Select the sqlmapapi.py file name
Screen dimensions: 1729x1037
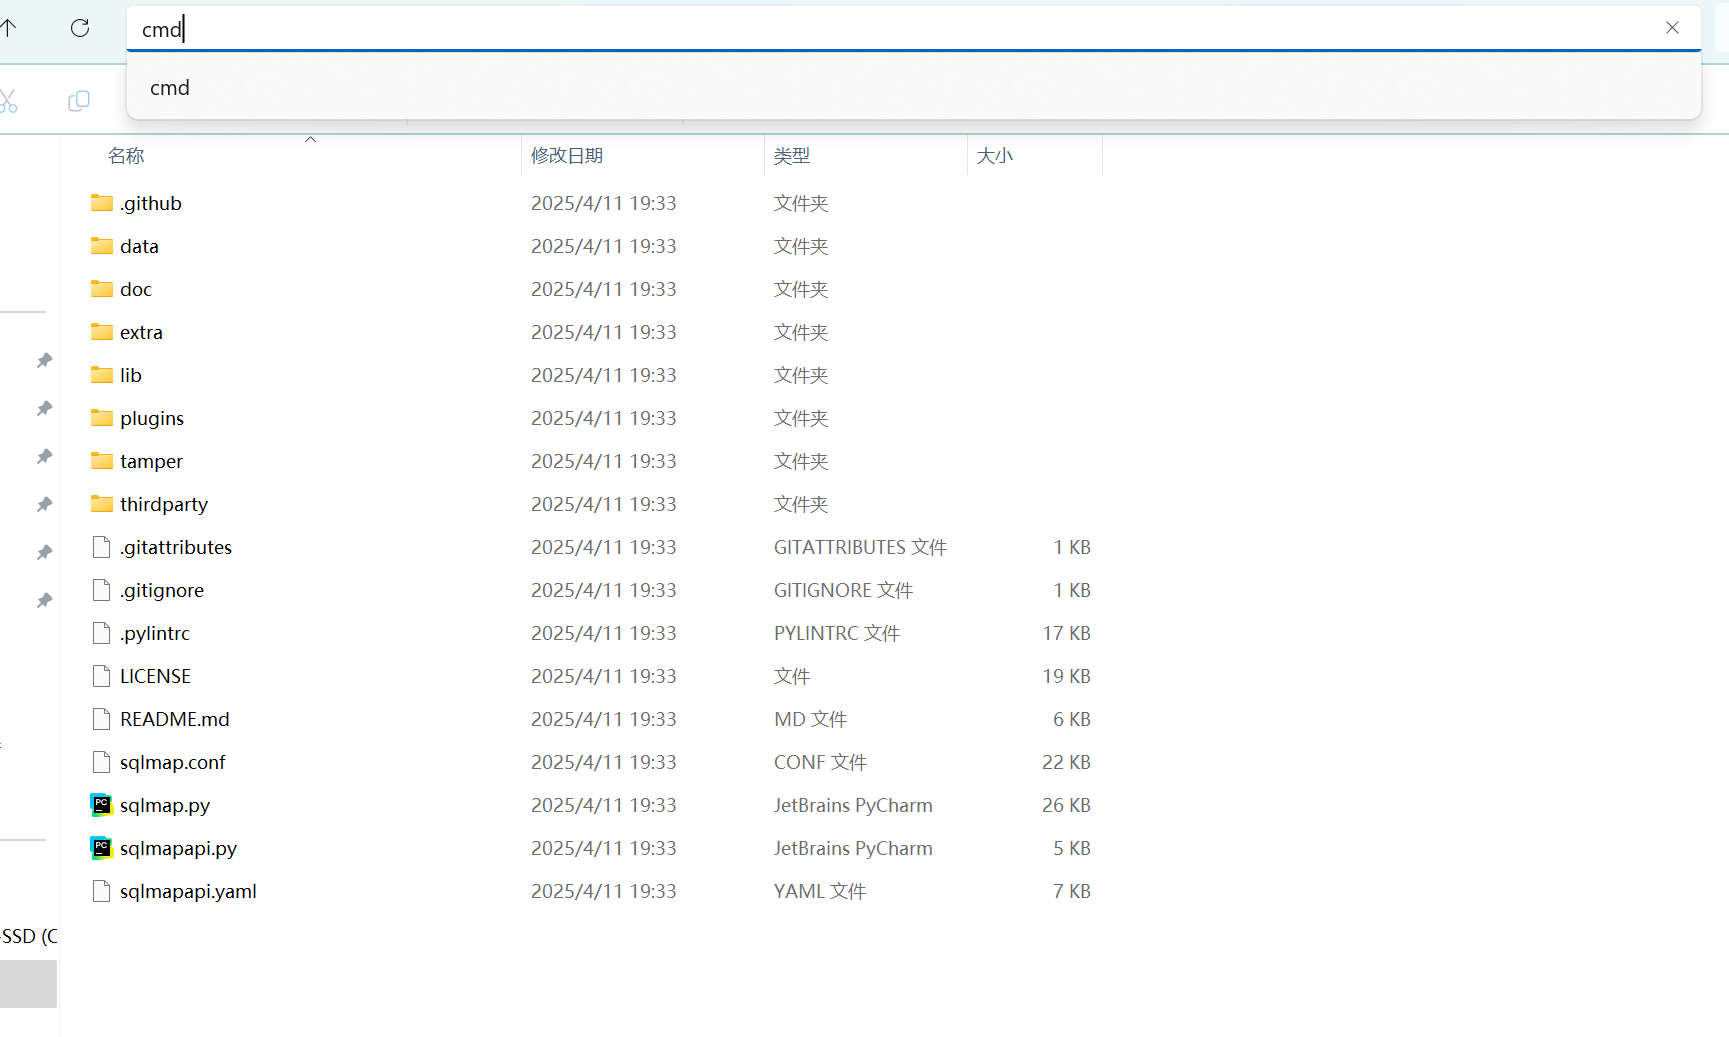click(x=178, y=848)
